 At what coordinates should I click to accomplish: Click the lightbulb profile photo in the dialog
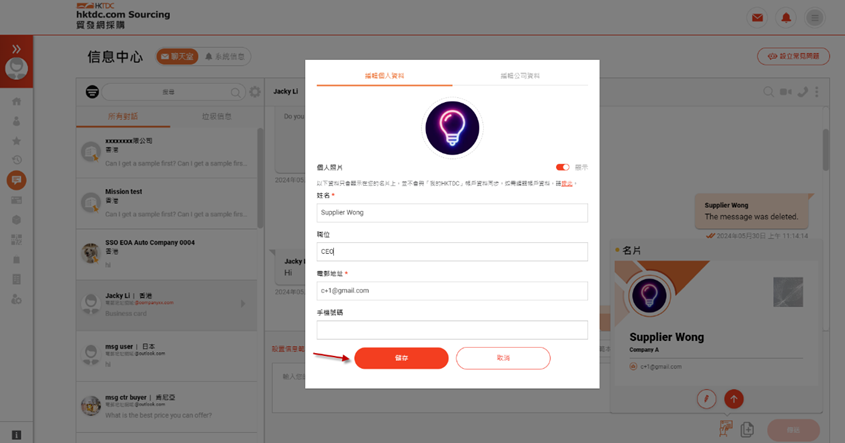(452, 128)
